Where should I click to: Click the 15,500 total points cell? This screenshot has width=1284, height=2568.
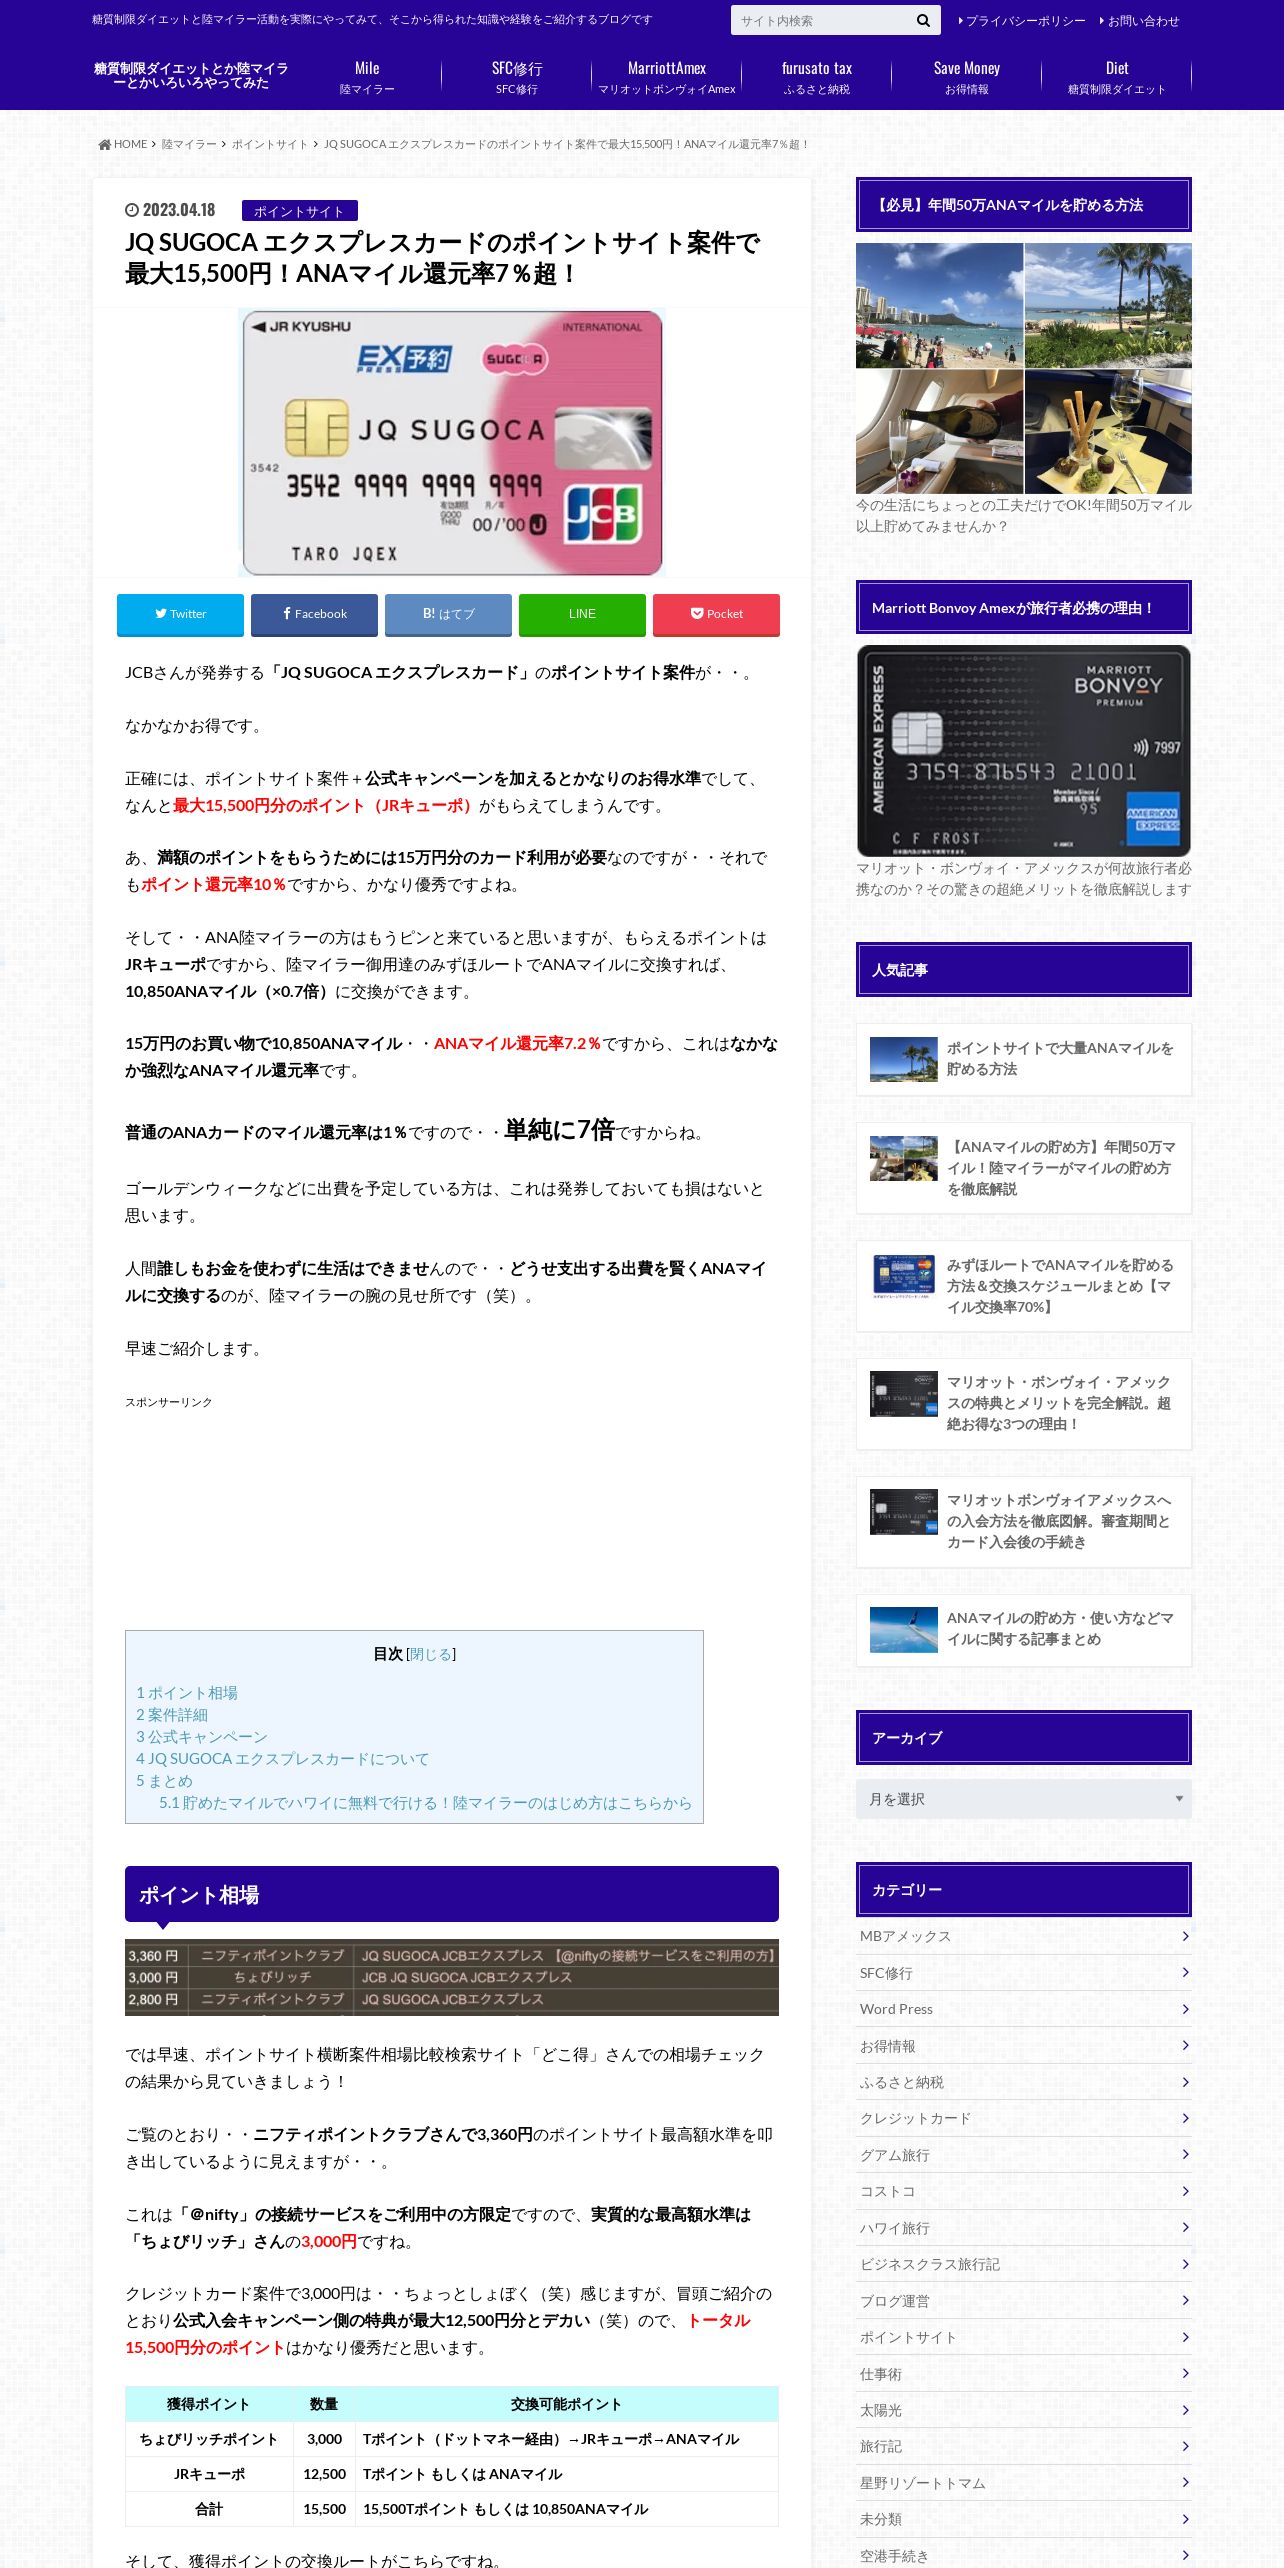[x=324, y=2509]
